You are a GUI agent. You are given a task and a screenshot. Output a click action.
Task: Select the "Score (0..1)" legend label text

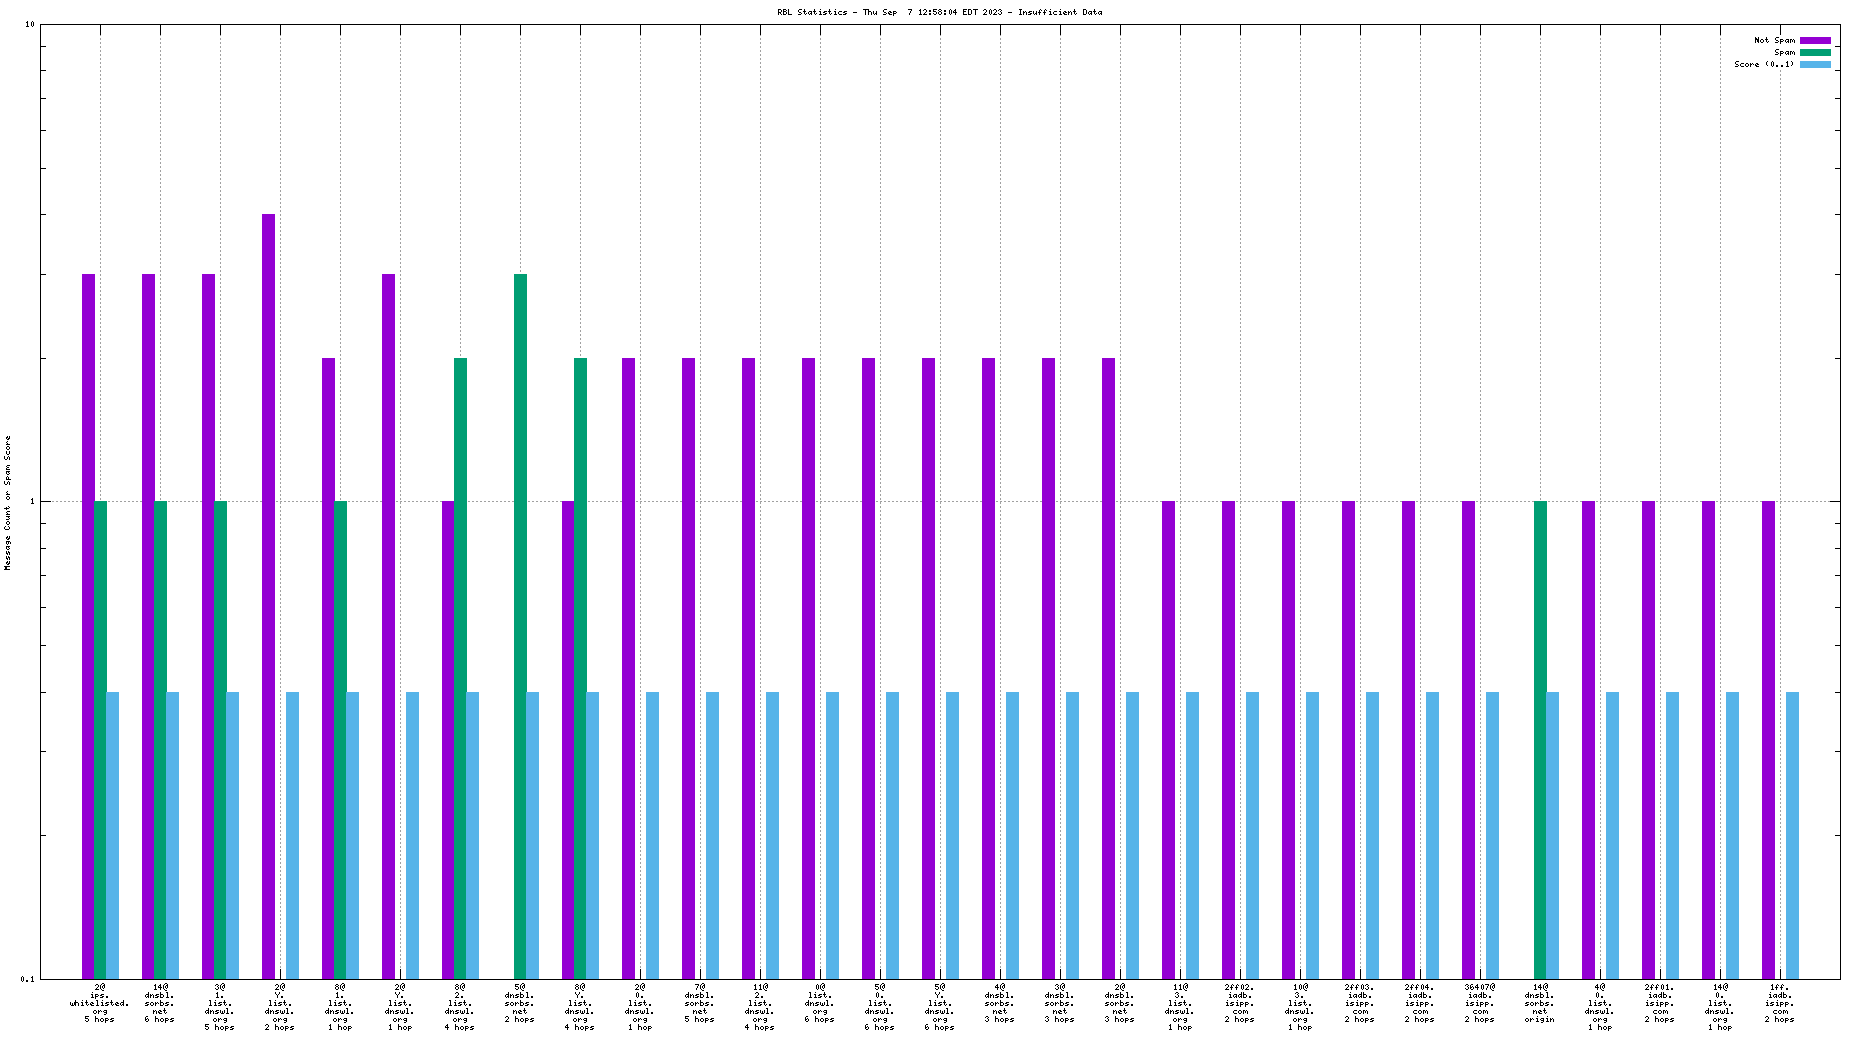tap(1764, 65)
